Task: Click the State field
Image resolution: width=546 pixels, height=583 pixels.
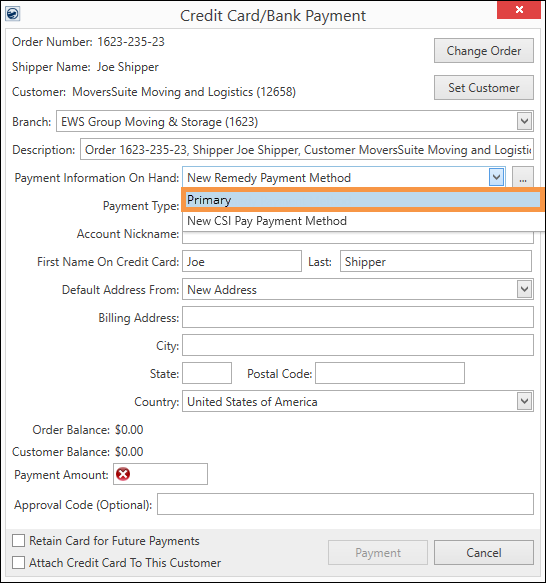Action: tap(207, 373)
